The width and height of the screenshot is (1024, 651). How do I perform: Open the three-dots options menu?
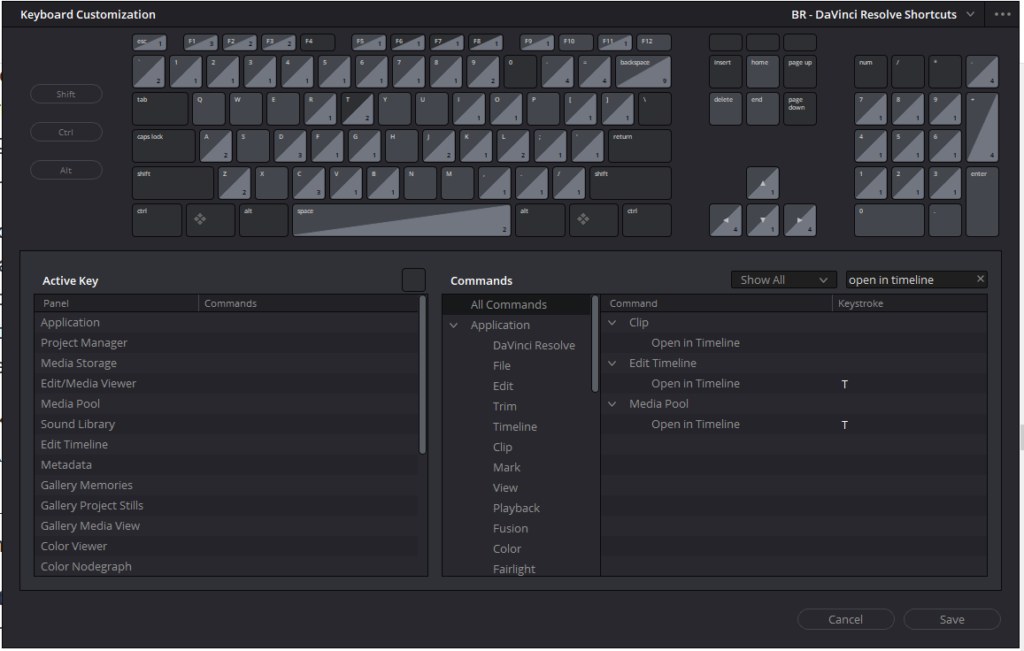click(1002, 14)
